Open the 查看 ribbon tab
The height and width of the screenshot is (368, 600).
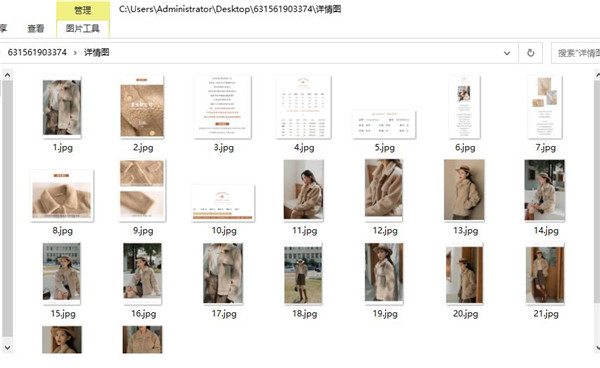coord(36,28)
